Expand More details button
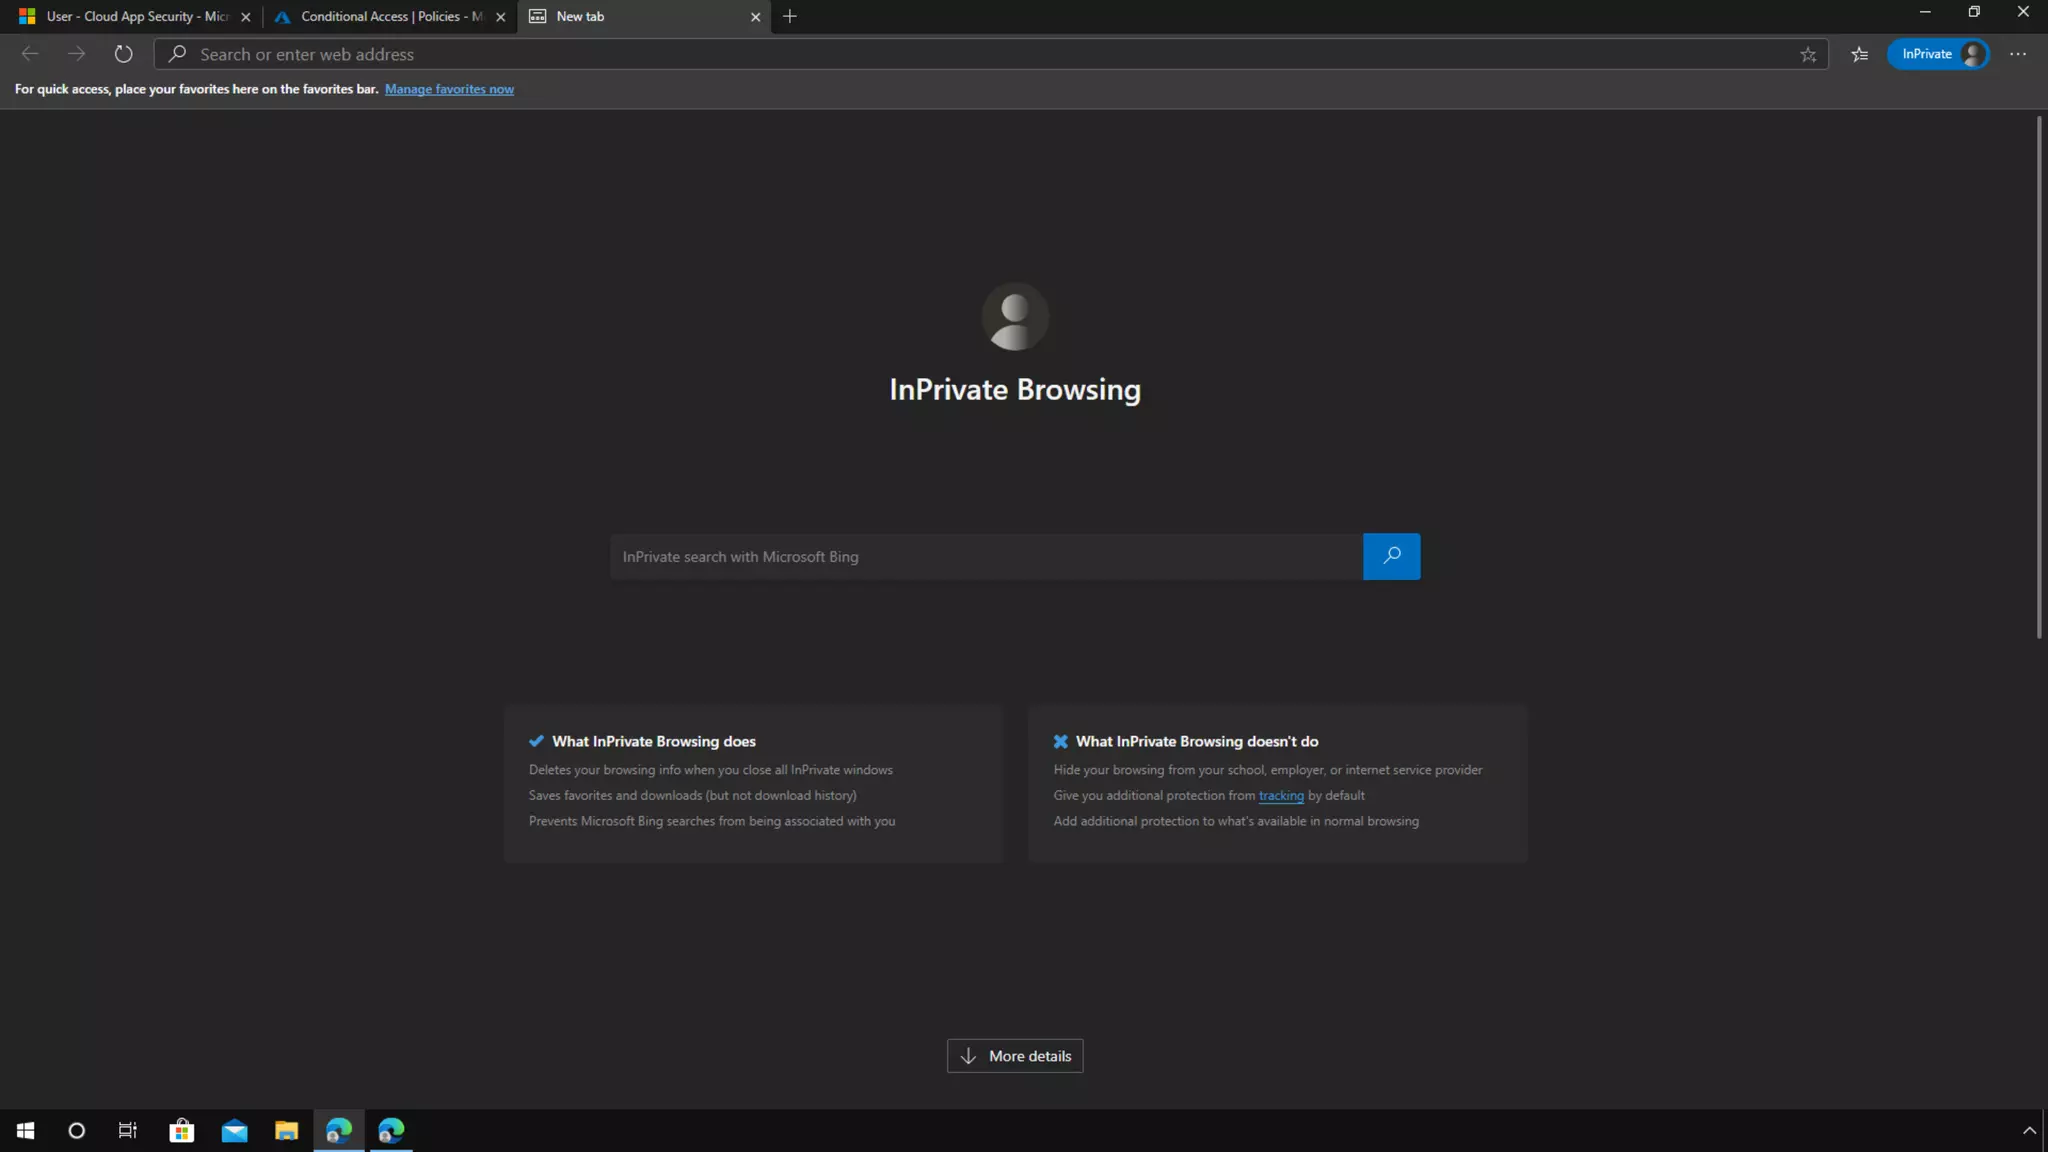Image resolution: width=2048 pixels, height=1152 pixels. click(x=1014, y=1056)
